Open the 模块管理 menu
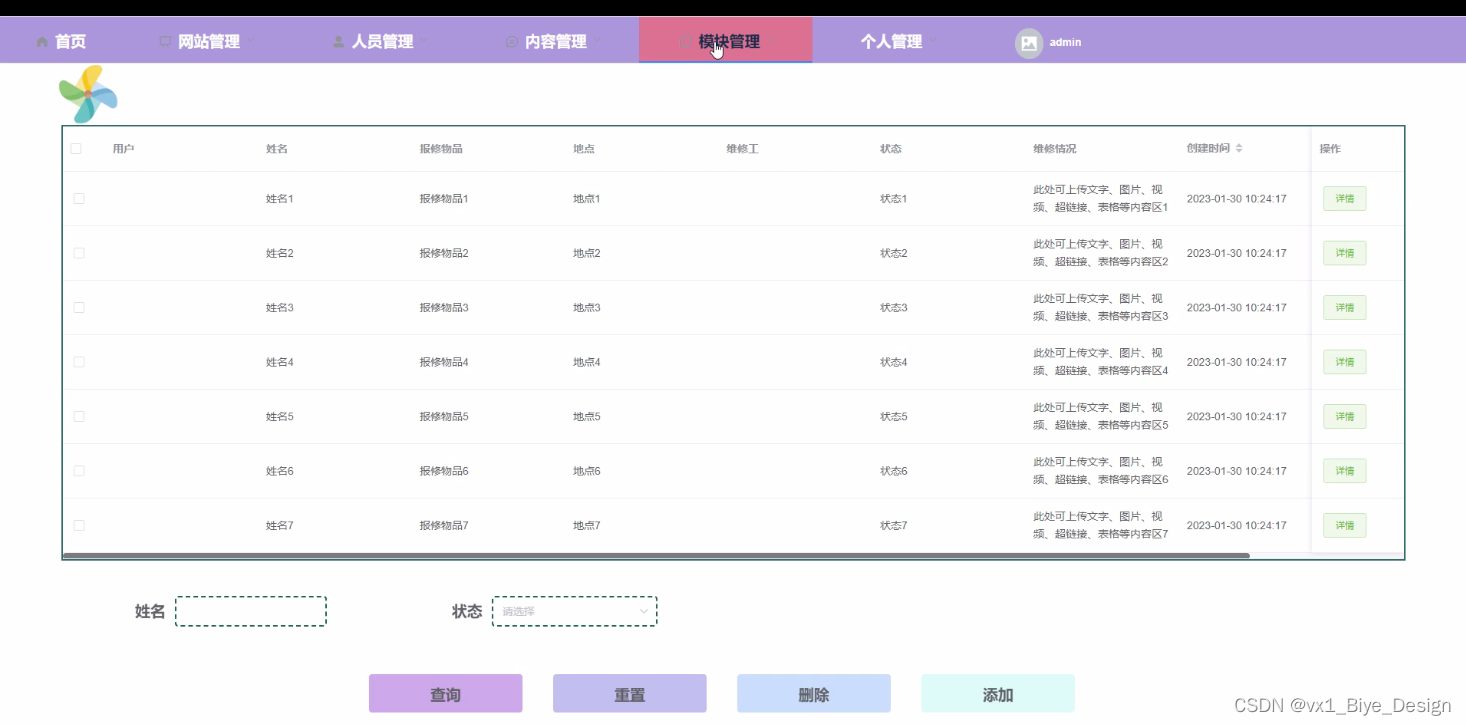Screen dimensions: 1466x725 click(x=726, y=41)
